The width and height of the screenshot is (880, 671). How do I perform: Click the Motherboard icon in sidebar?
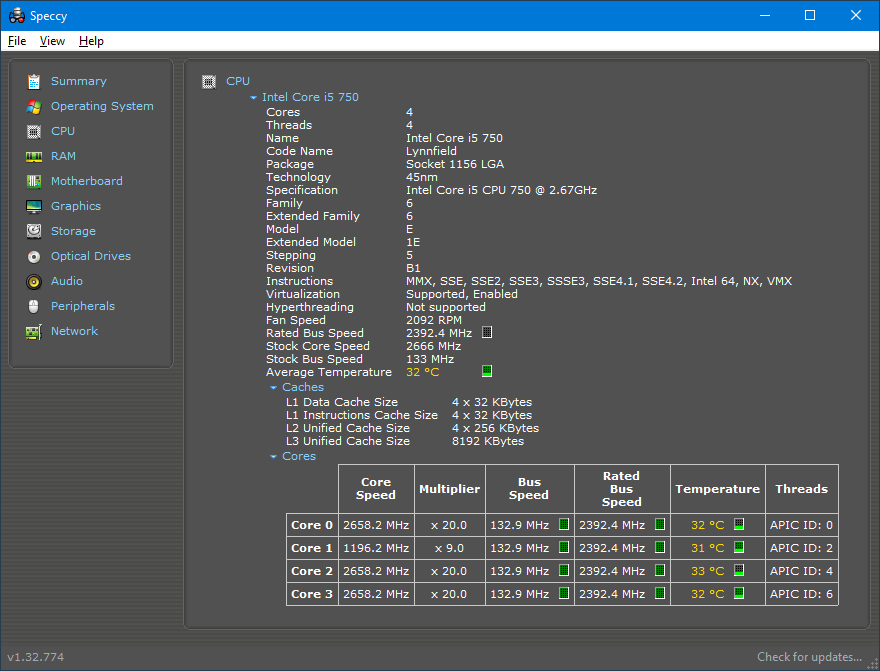[x=34, y=181]
